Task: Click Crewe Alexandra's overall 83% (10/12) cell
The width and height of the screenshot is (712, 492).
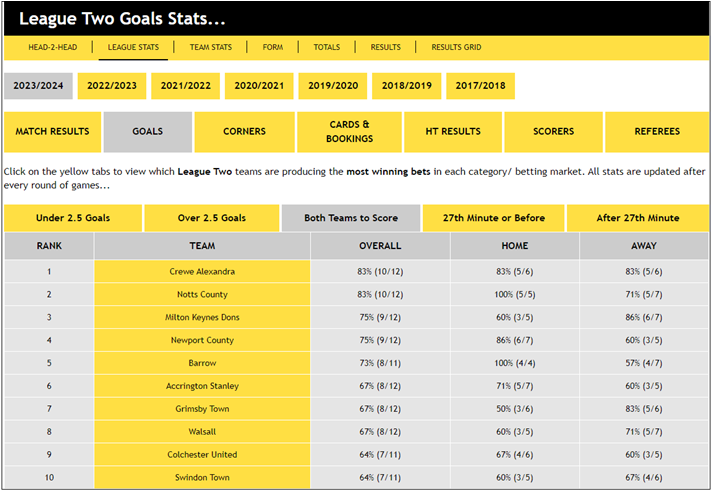Action: tap(380, 271)
